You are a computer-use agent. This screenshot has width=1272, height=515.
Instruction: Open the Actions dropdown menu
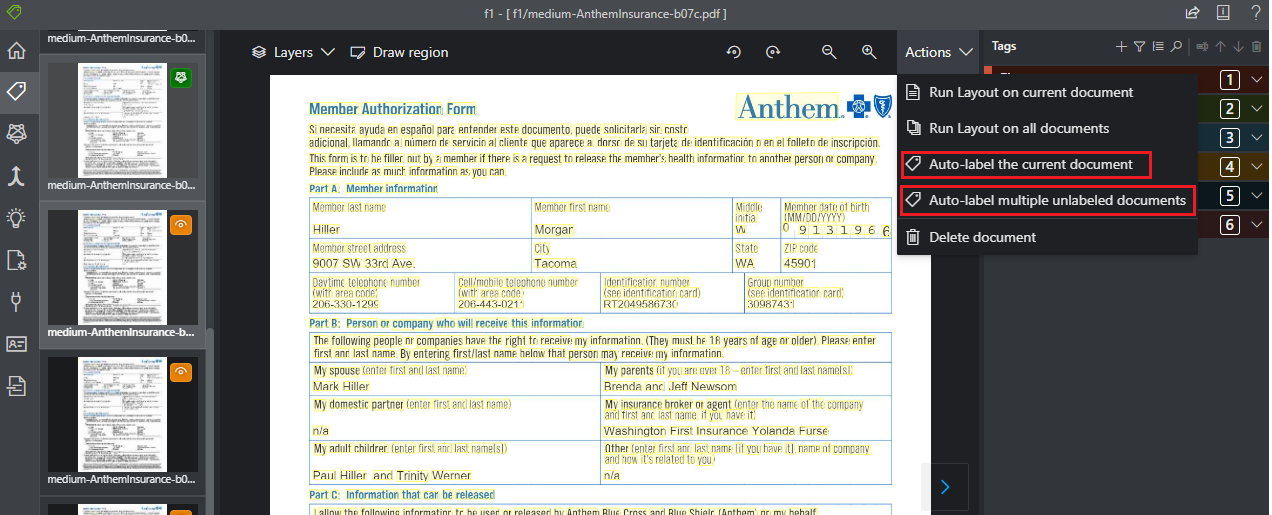pos(938,52)
